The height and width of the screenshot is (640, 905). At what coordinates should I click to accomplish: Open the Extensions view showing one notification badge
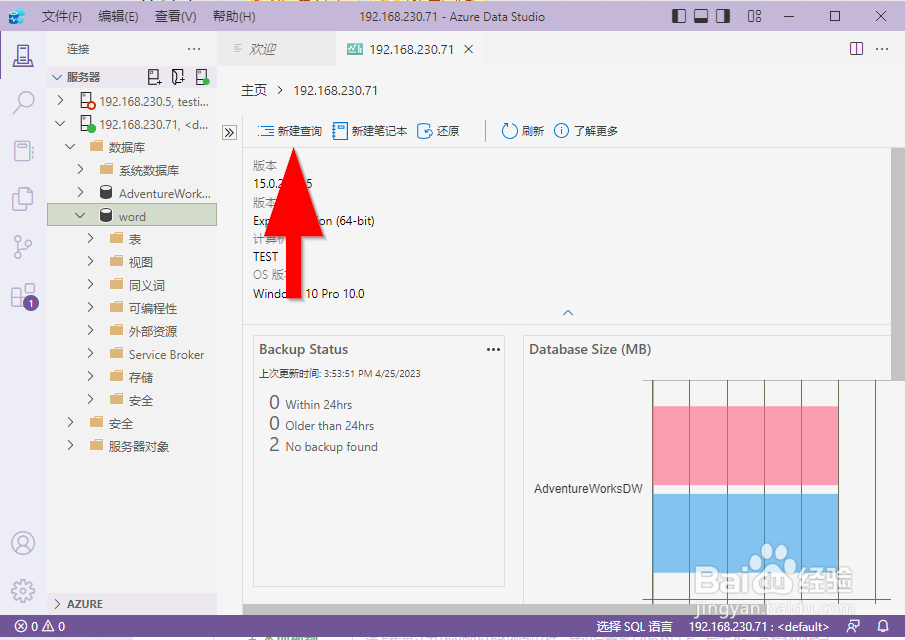pyautogui.click(x=23, y=295)
